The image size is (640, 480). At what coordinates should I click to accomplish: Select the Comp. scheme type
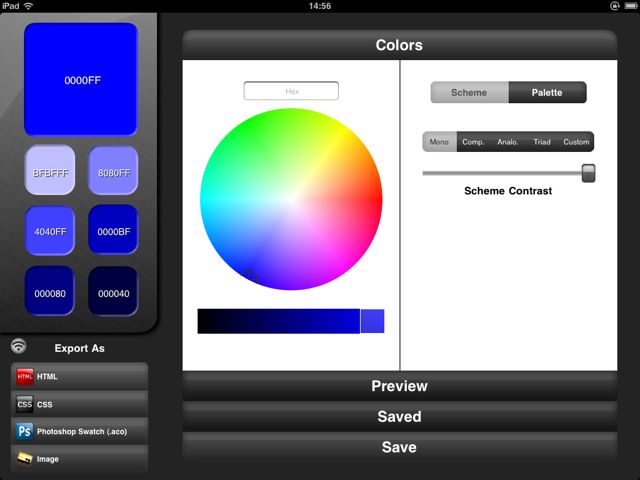click(x=473, y=142)
